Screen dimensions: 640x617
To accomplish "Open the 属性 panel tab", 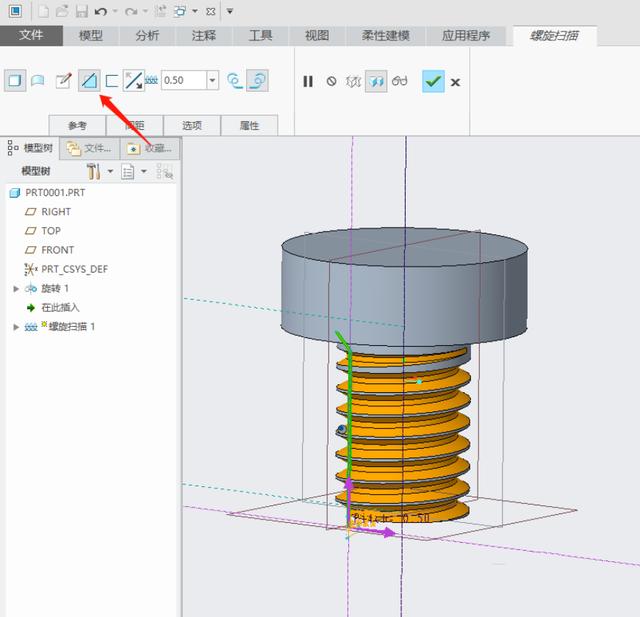I will point(249,125).
